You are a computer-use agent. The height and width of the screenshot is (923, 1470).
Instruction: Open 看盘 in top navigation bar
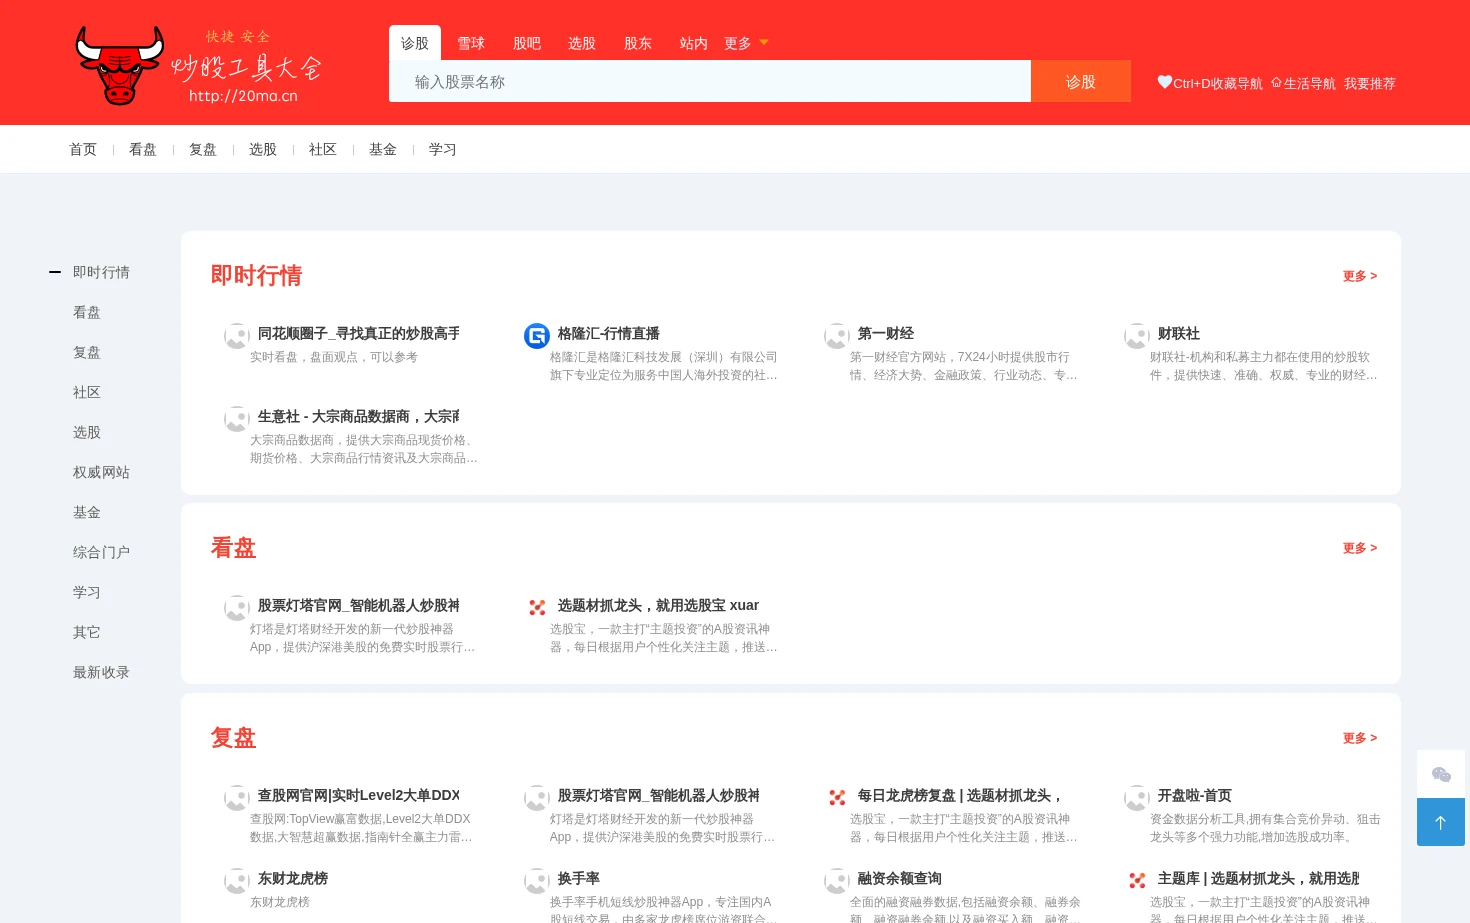pos(143,149)
